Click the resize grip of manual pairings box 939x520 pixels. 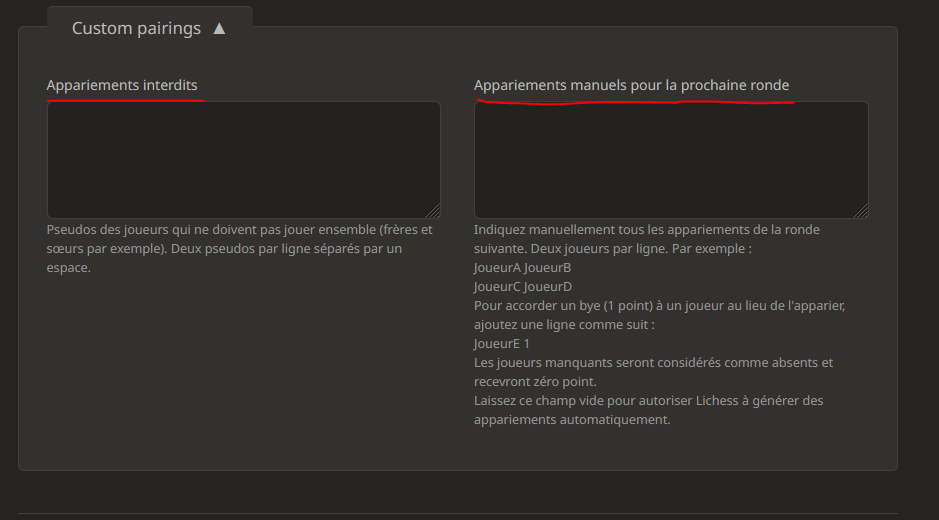(x=861, y=211)
